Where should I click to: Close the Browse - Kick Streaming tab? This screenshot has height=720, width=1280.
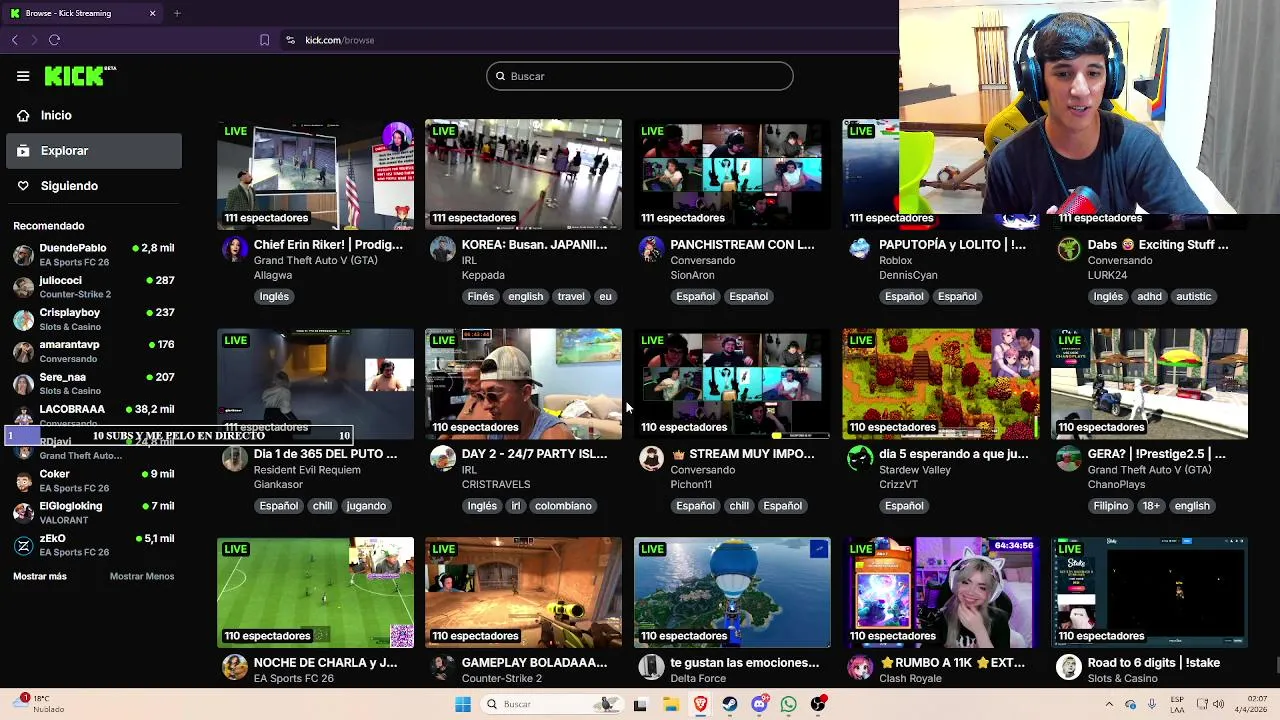tap(152, 13)
